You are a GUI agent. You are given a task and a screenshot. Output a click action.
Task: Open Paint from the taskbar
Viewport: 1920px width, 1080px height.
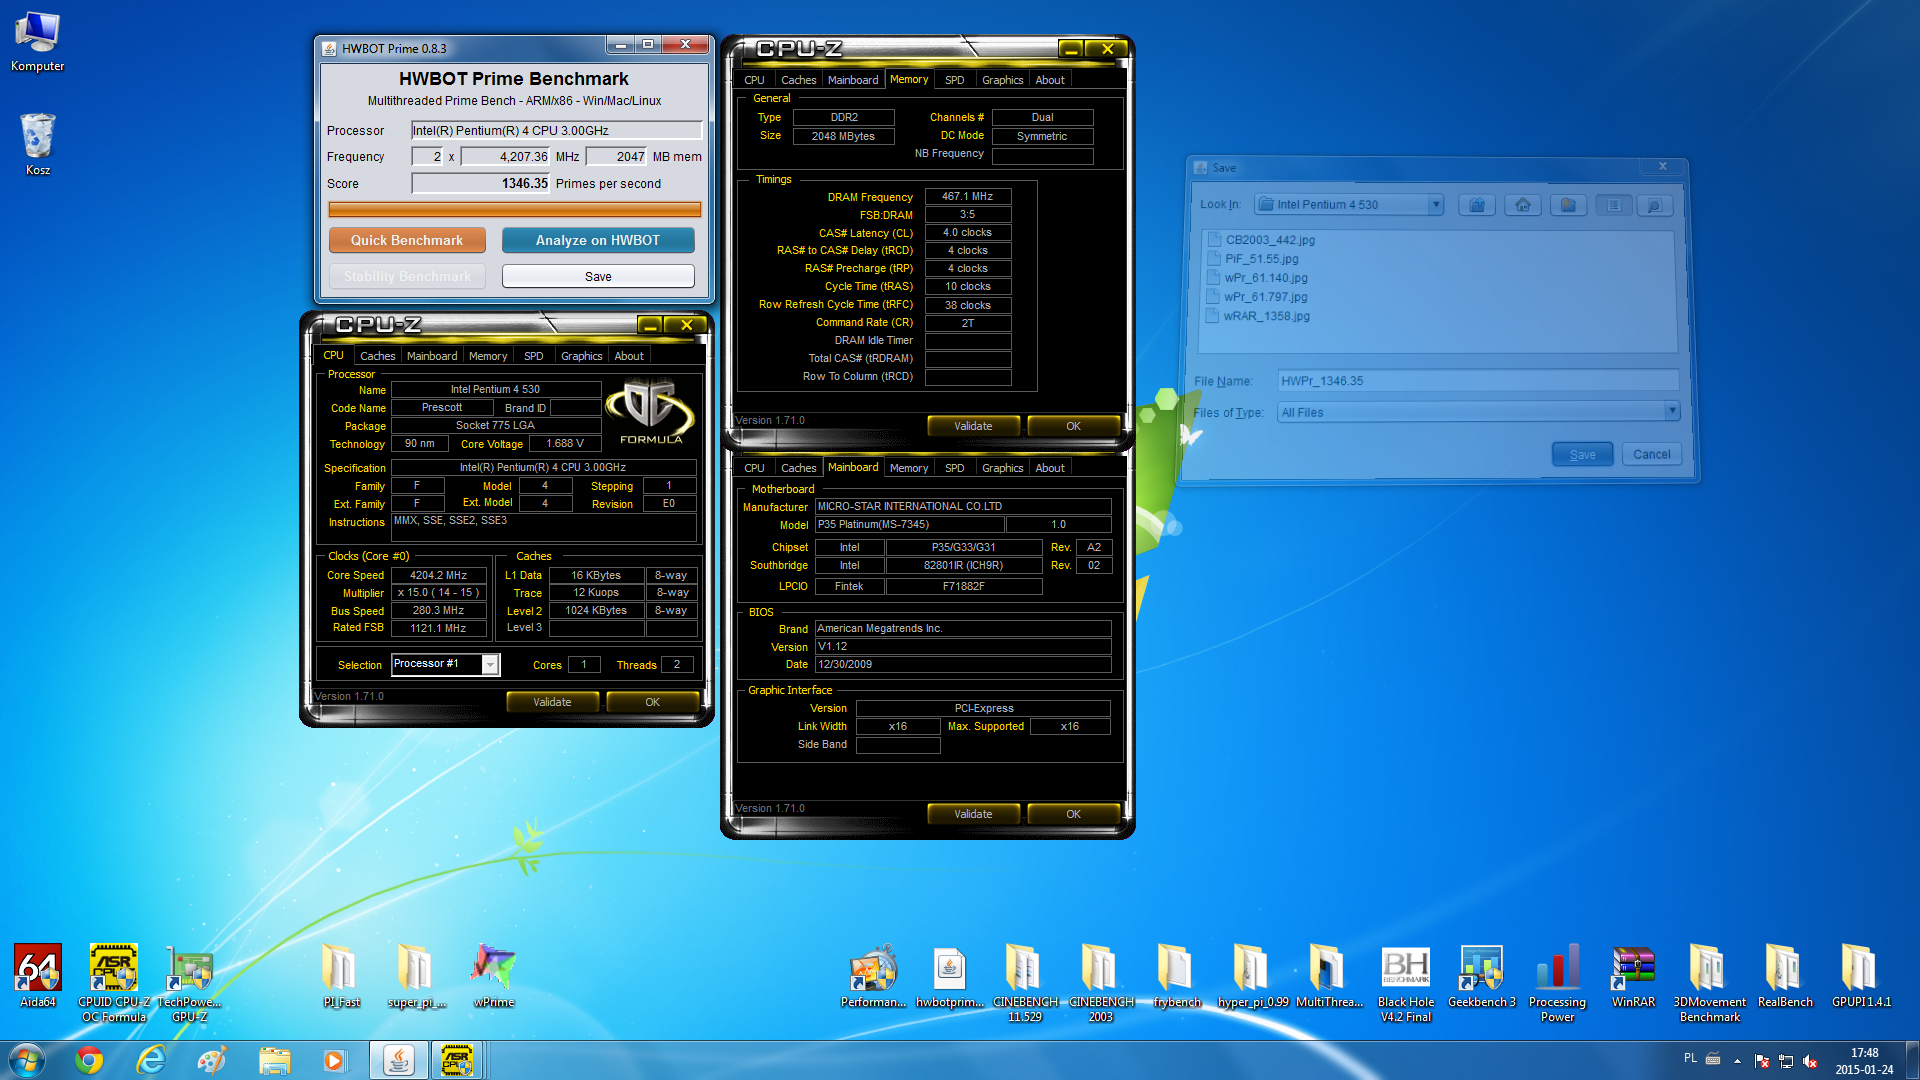[x=212, y=1060]
